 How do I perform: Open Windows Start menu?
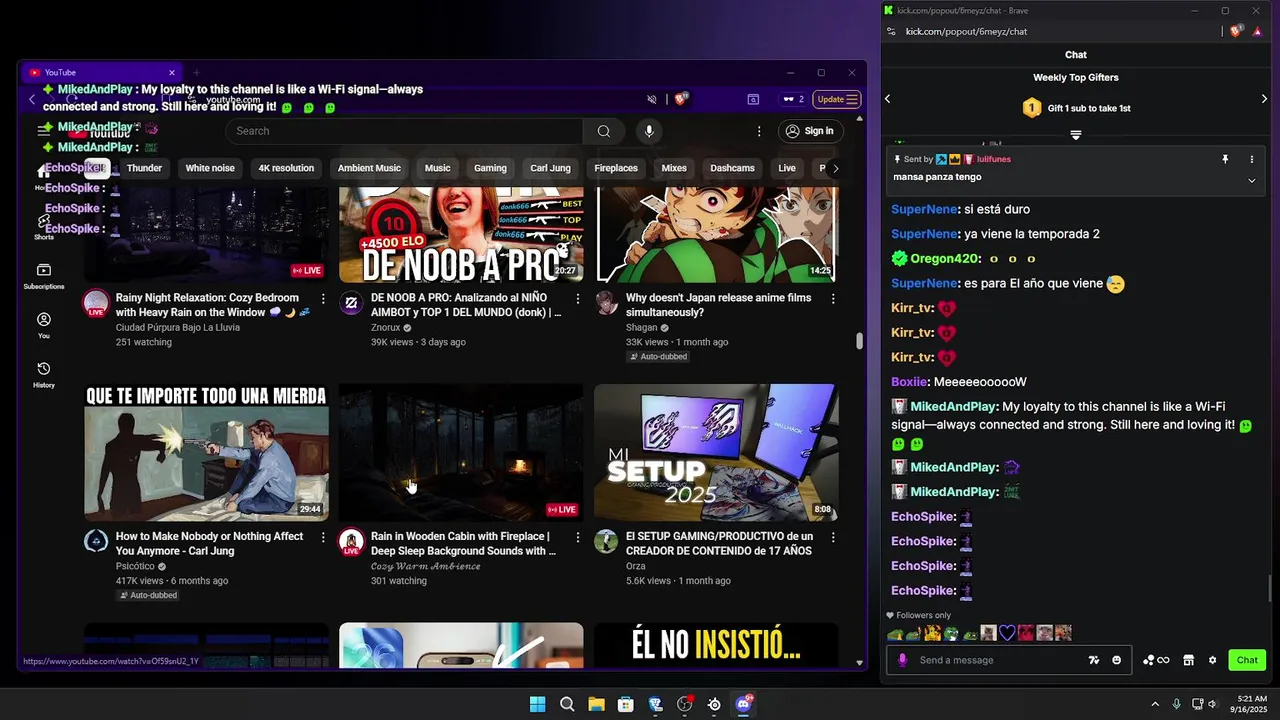click(x=537, y=704)
